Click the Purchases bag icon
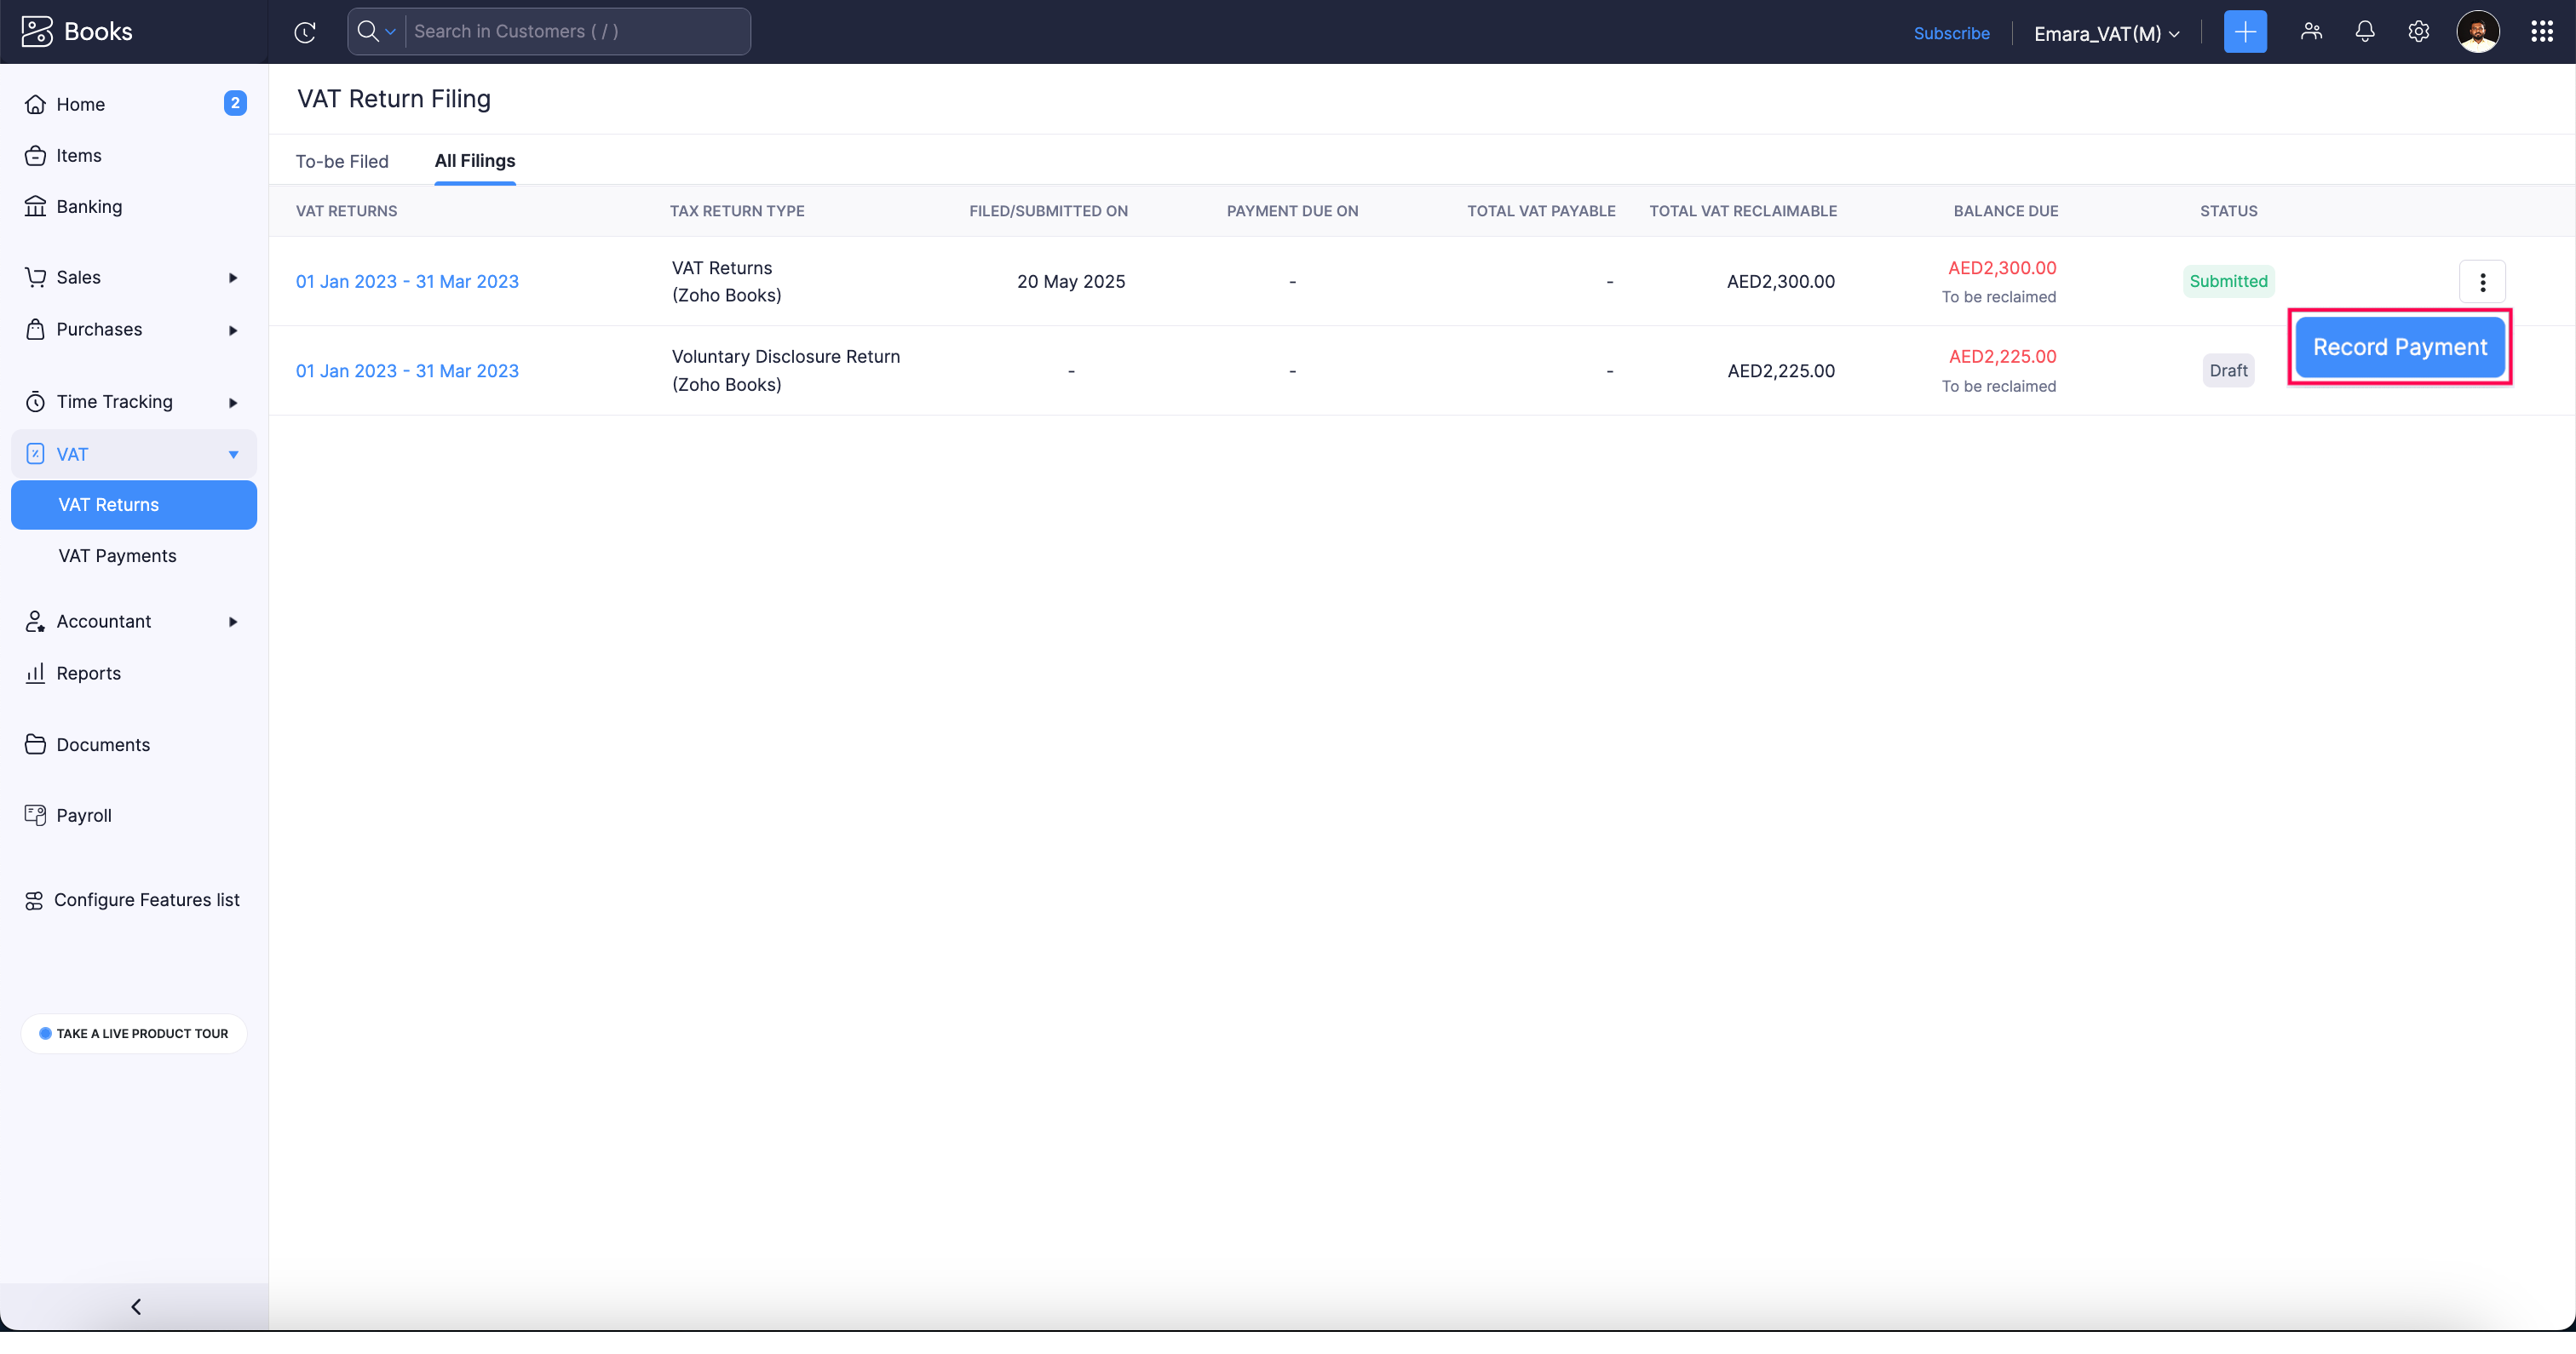The height and width of the screenshot is (1354, 2576). (x=35, y=329)
